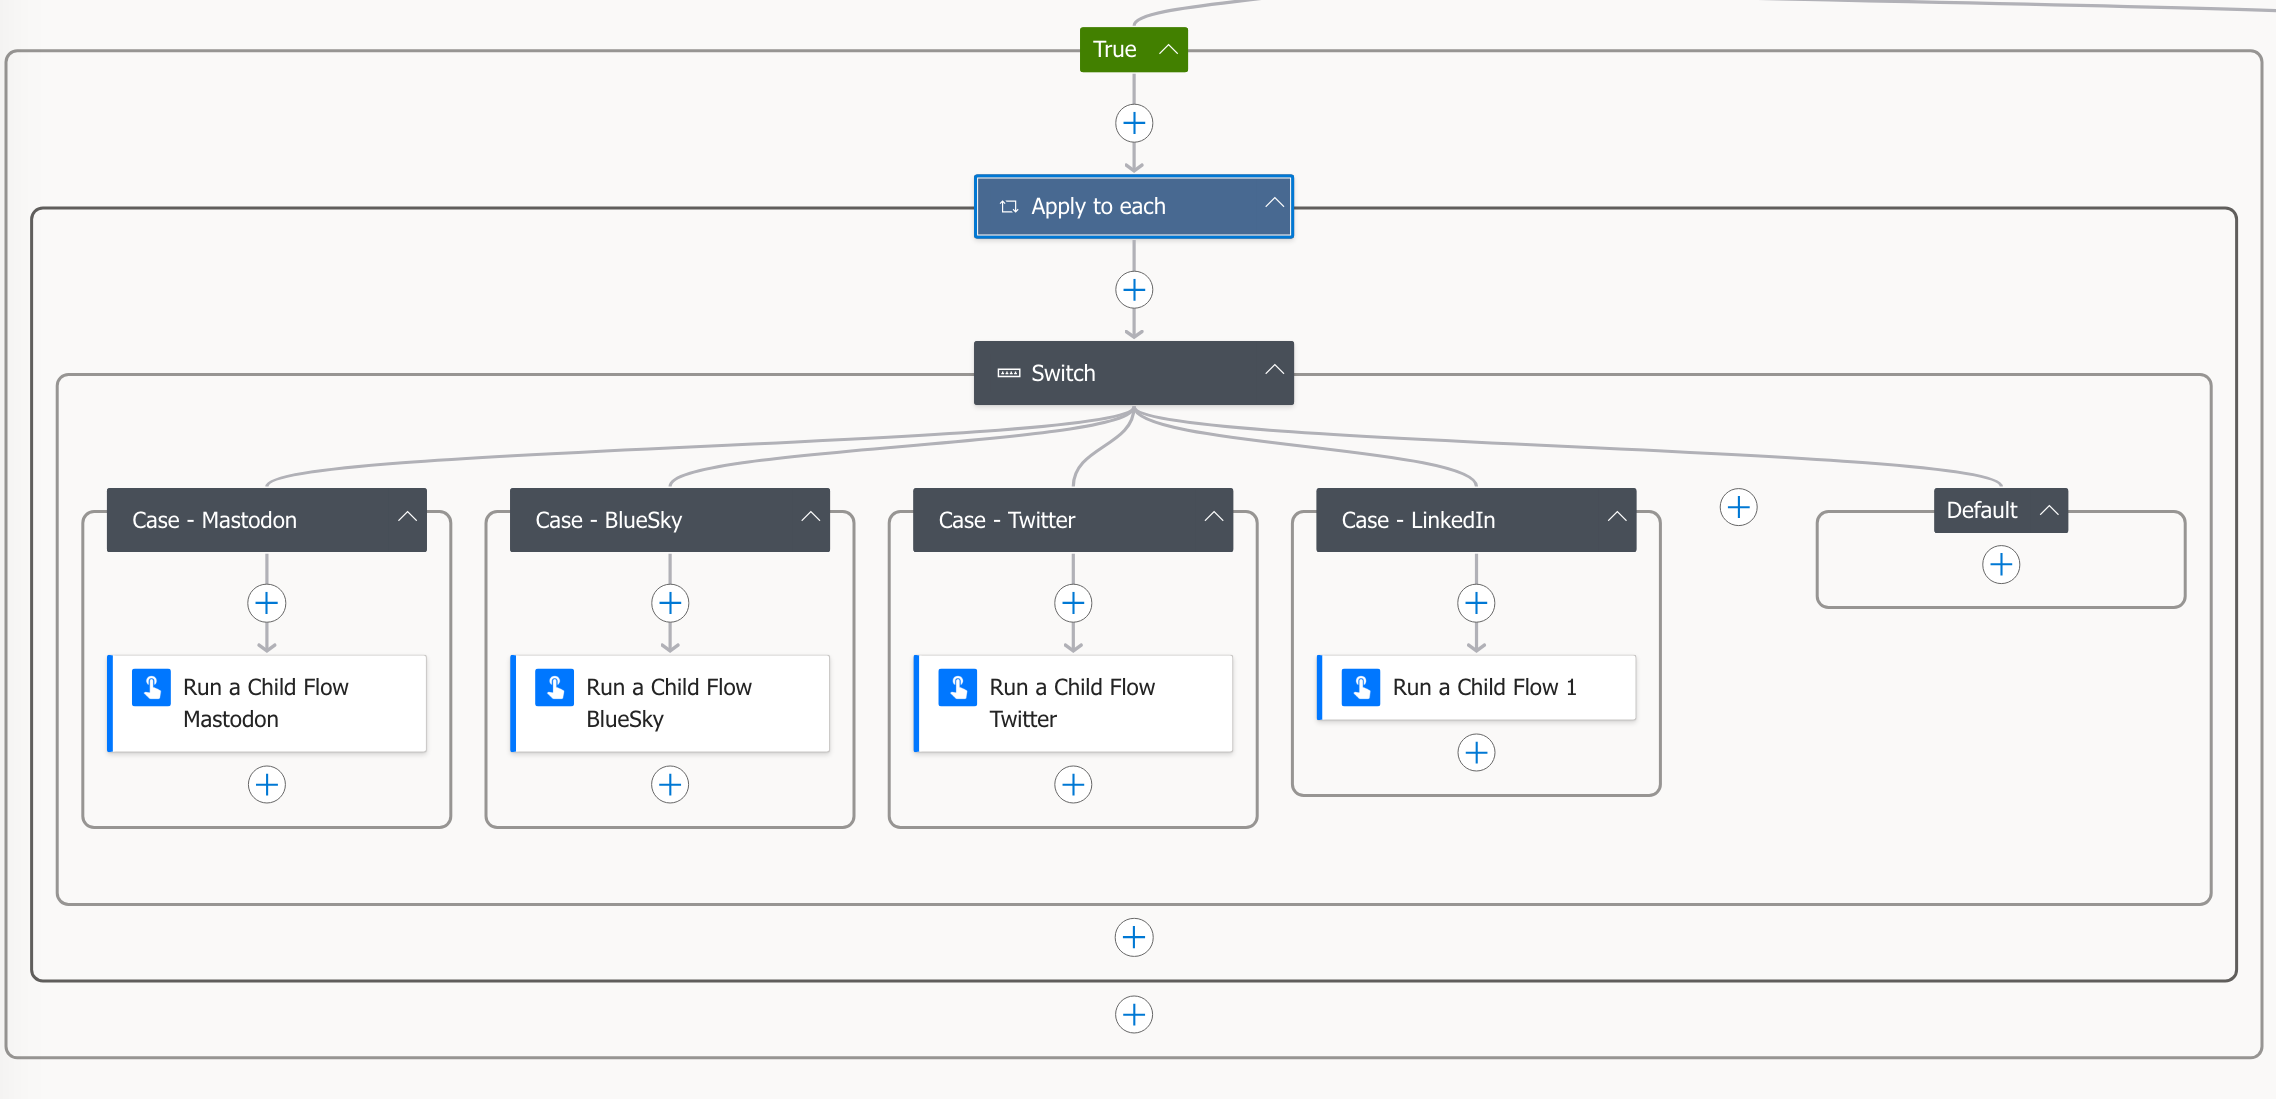Click the Apply to each loop icon
Image resolution: width=2276 pixels, height=1099 pixels.
(x=1009, y=207)
